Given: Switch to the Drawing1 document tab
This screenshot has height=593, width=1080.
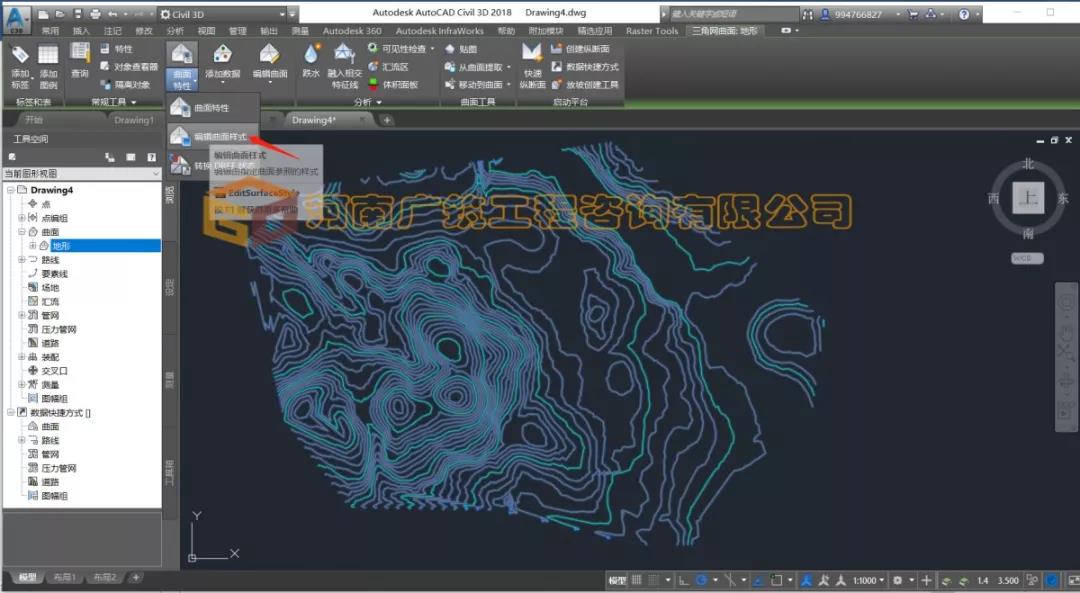Looking at the screenshot, I should (134, 120).
